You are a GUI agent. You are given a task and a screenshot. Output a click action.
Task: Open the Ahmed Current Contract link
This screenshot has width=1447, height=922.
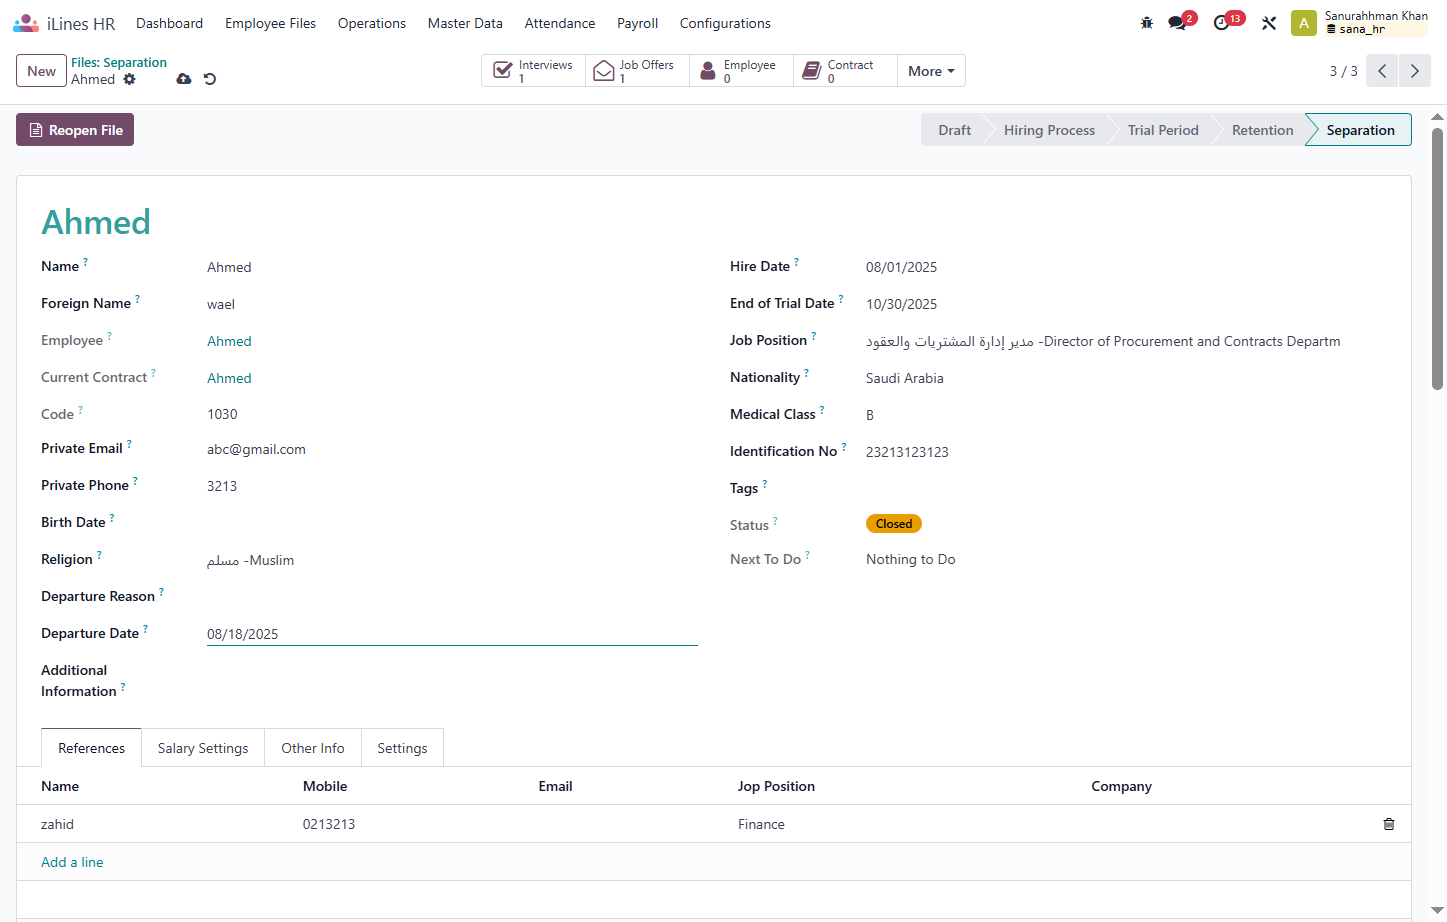coord(229,378)
